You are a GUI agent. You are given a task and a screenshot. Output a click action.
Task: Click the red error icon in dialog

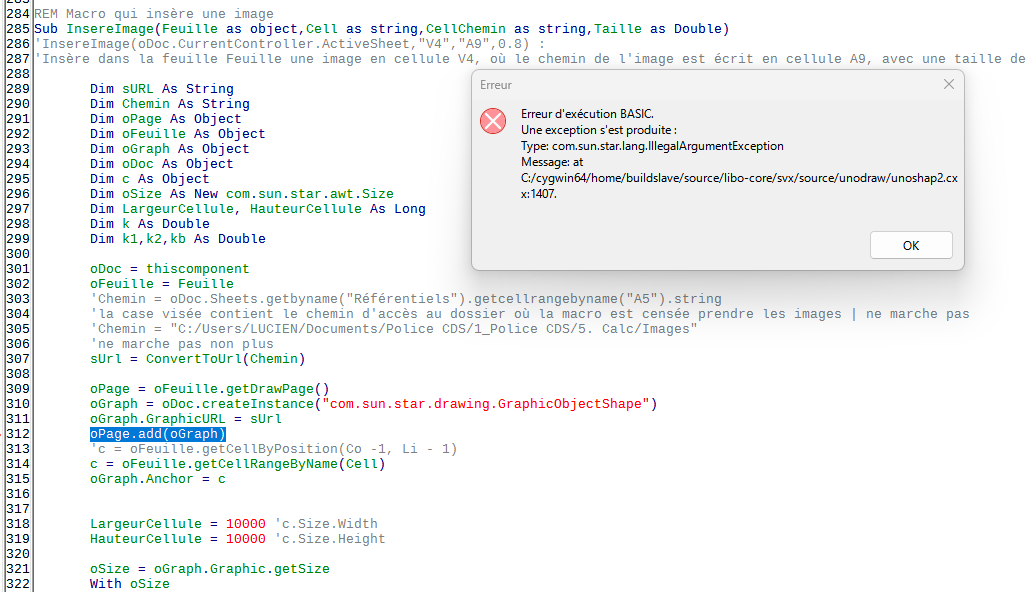click(x=493, y=121)
